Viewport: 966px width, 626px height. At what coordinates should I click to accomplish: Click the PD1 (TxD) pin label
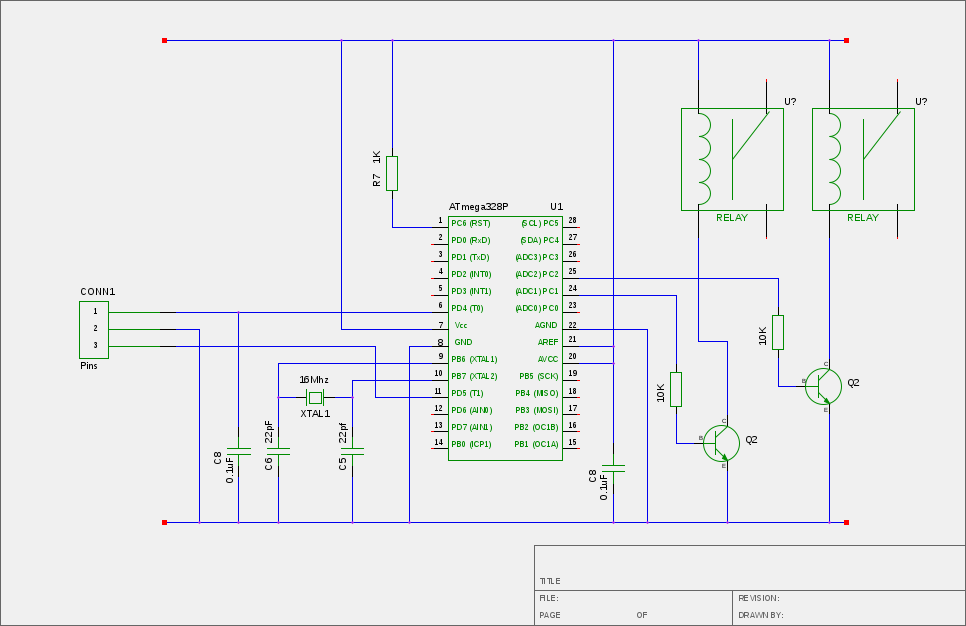point(470,257)
